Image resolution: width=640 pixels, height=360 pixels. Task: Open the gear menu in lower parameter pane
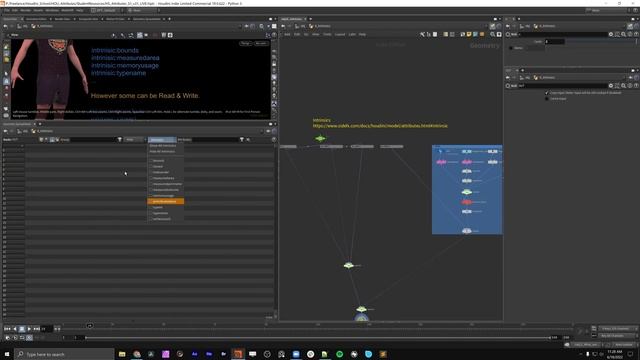pos(611,86)
